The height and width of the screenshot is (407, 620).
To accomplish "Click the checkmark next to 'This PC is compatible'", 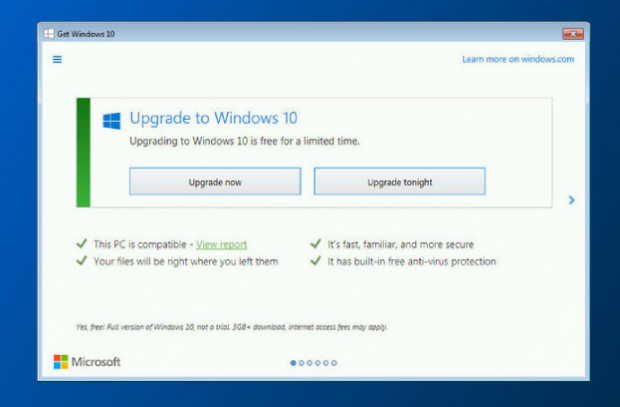I will pyautogui.click(x=82, y=244).
